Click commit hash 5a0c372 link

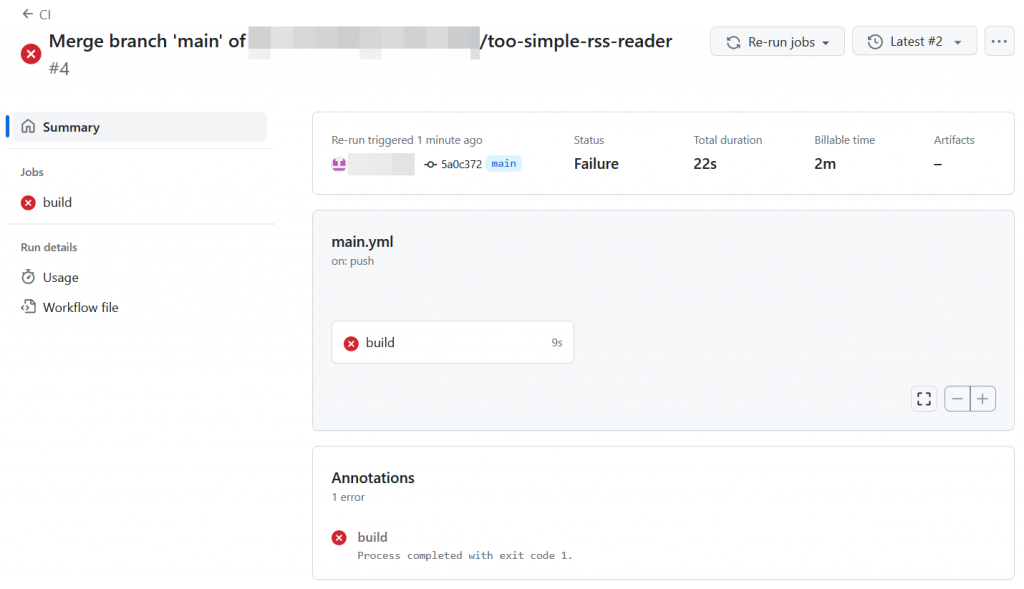click(461, 164)
